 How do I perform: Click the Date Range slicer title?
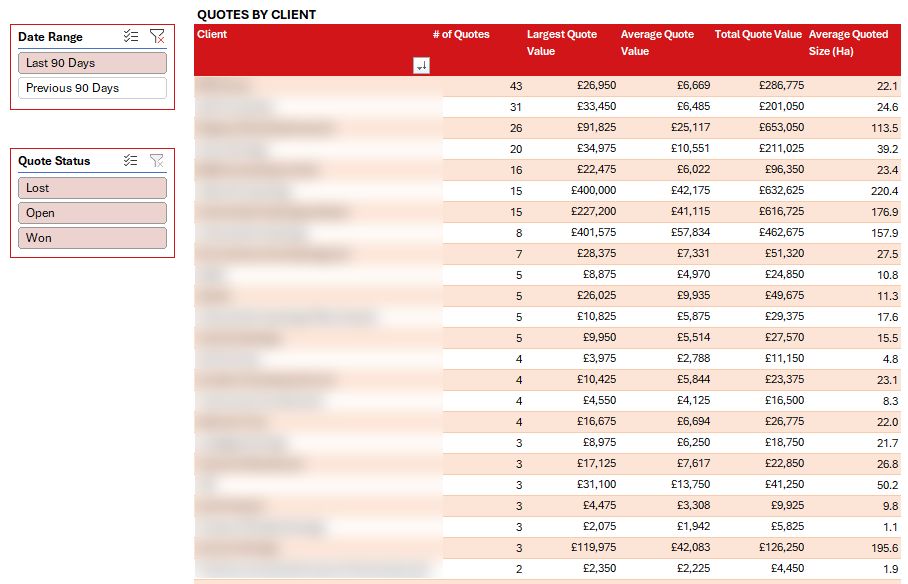pyautogui.click(x=50, y=36)
